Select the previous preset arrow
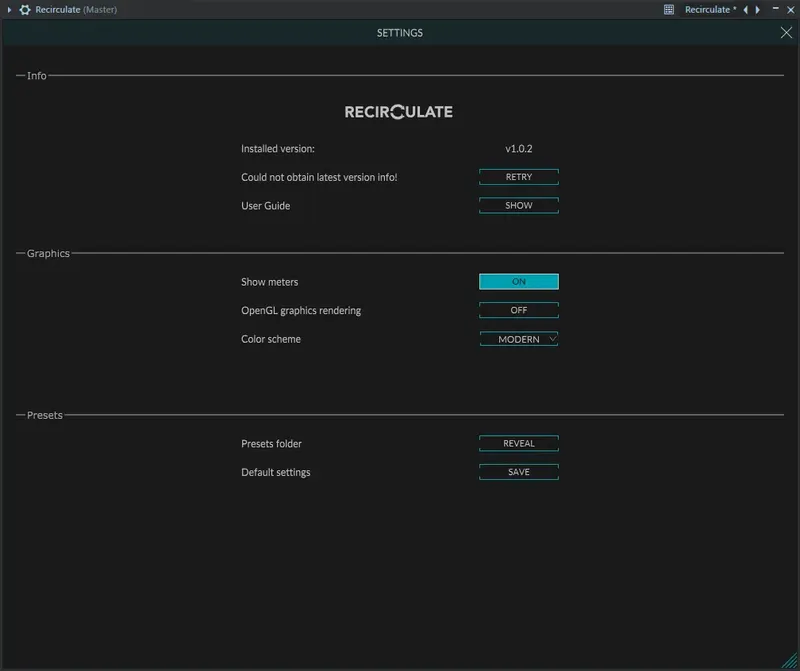The image size is (800, 671). (x=745, y=10)
